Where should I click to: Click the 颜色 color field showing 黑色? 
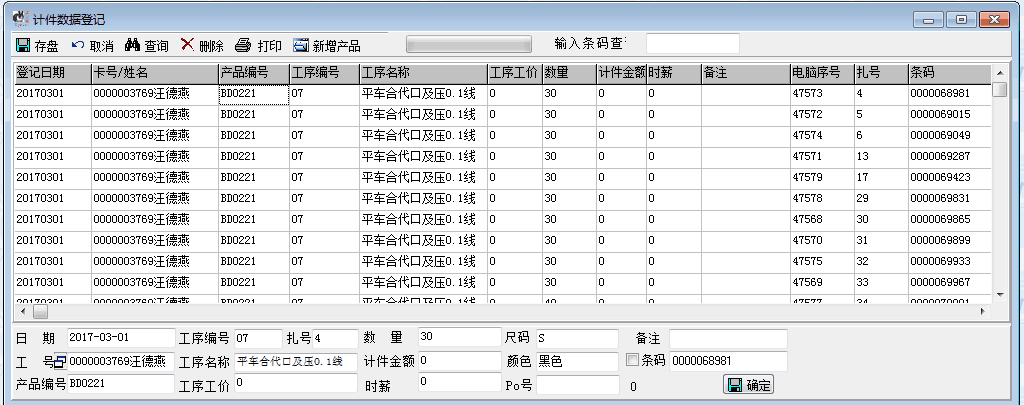(577, 361)
